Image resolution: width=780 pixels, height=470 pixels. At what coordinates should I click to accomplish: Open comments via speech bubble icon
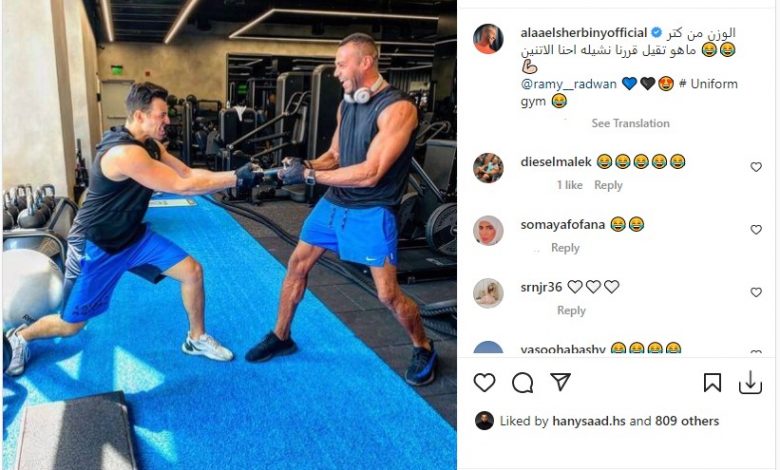(x=522, y=382)
